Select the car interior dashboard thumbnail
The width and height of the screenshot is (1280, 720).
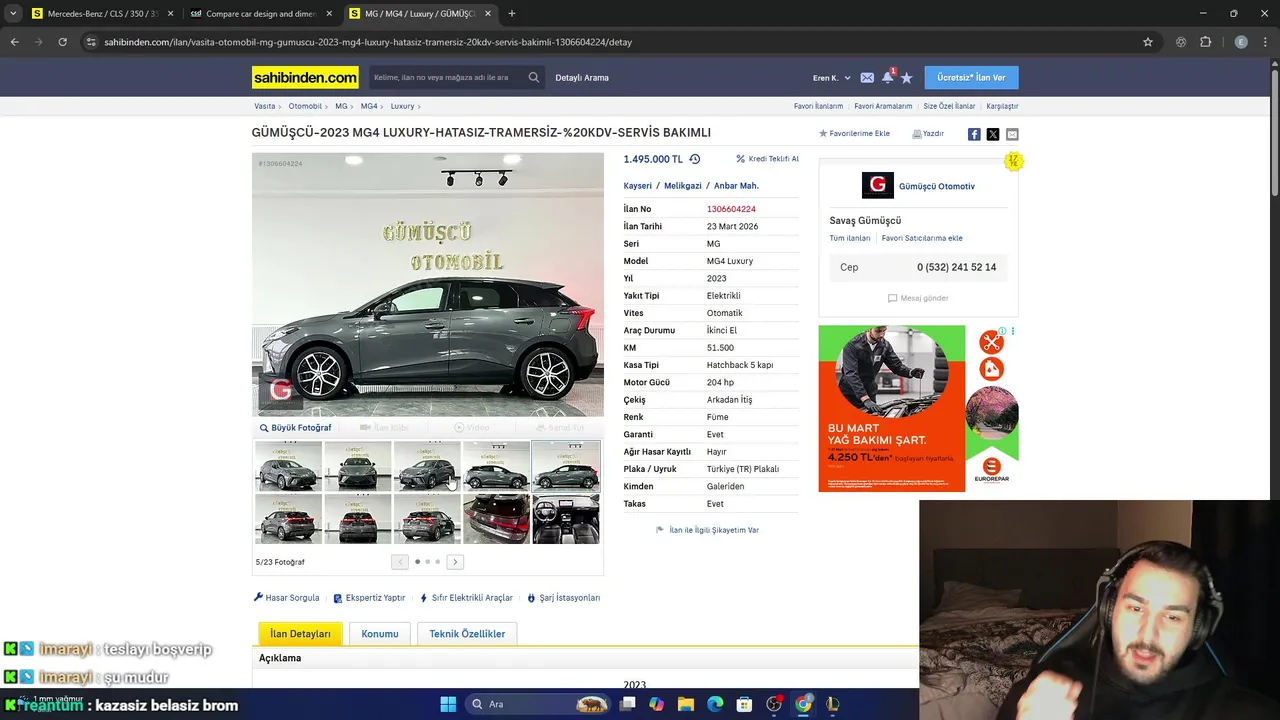click(x=566, y=519)
